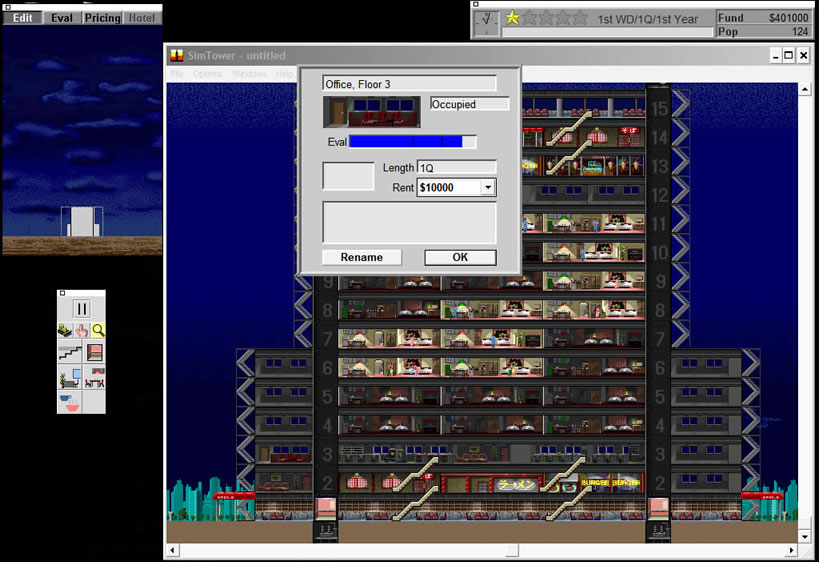The height and width of the screenshot is (562, 819).
Task: Choose the coffee cup fast food tool
Action: coord(69,402)
